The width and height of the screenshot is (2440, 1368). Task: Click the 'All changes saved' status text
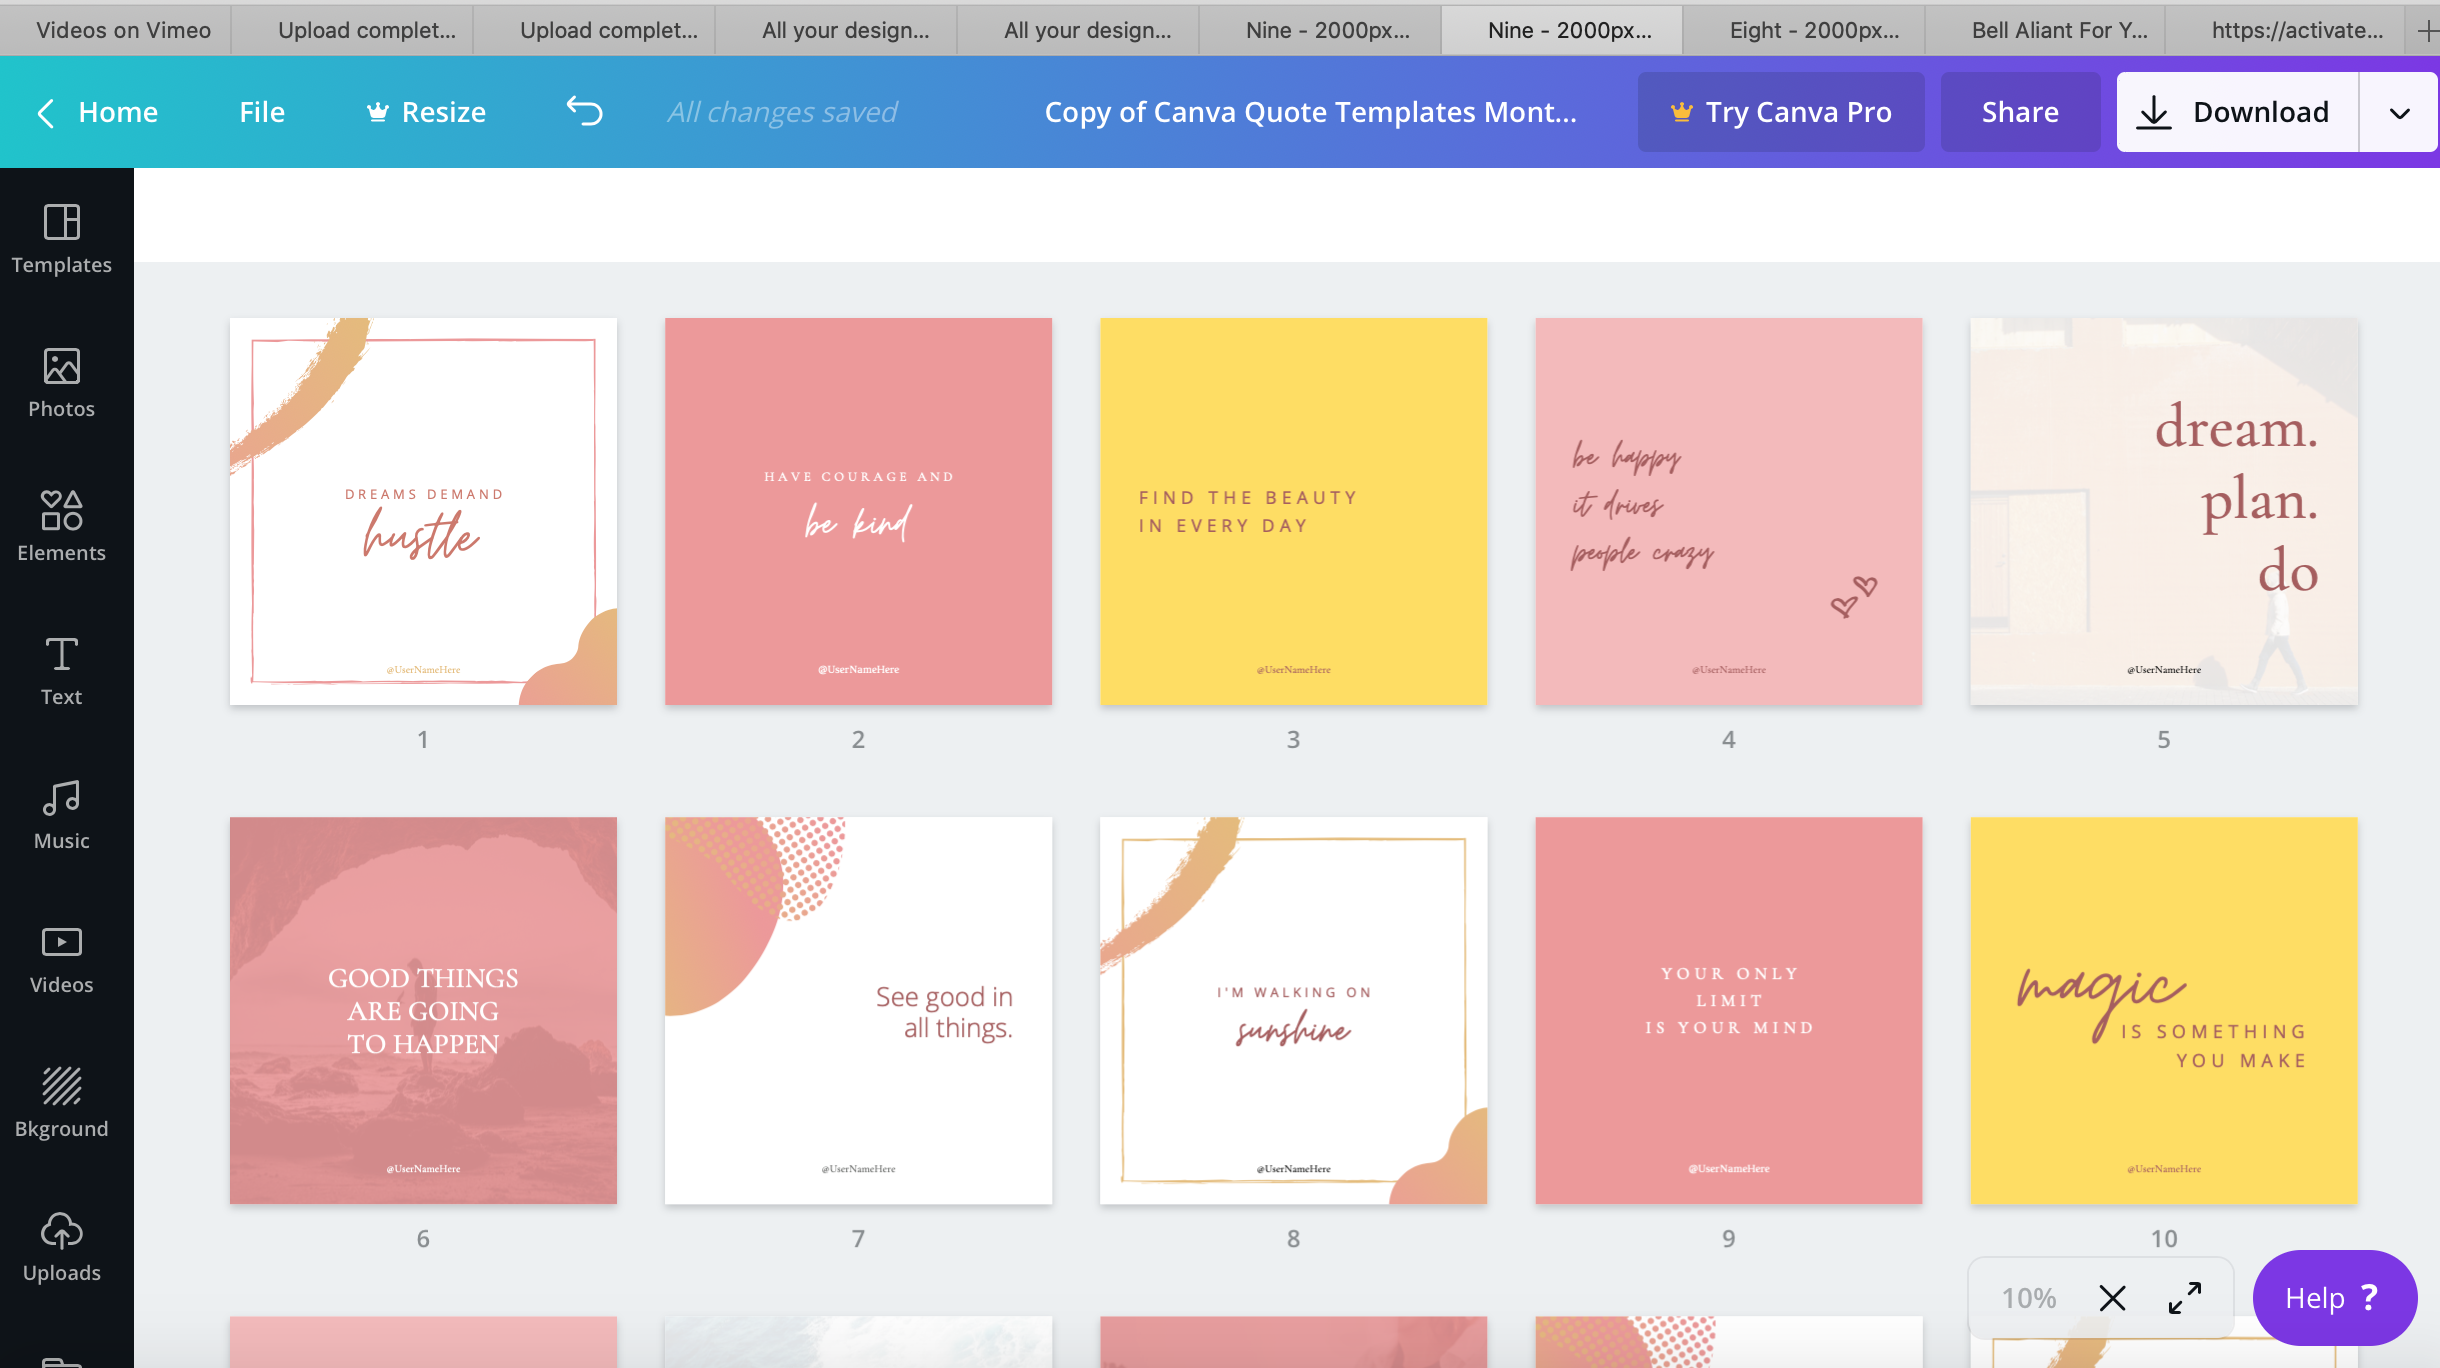click(x=782, y=112)
